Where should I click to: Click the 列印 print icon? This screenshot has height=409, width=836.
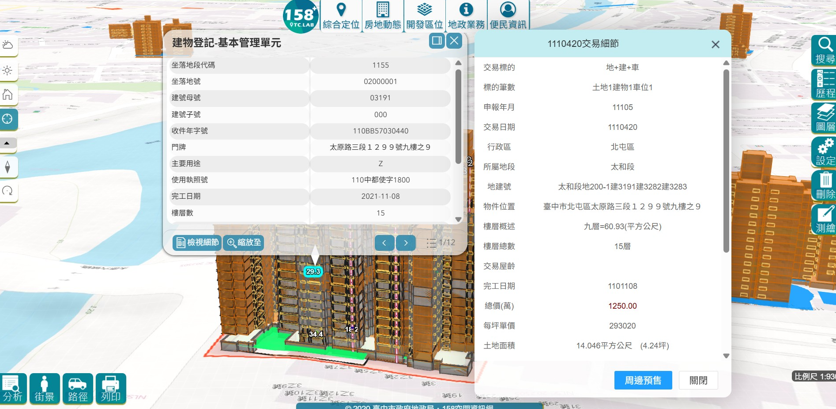[x=110, y=388]
